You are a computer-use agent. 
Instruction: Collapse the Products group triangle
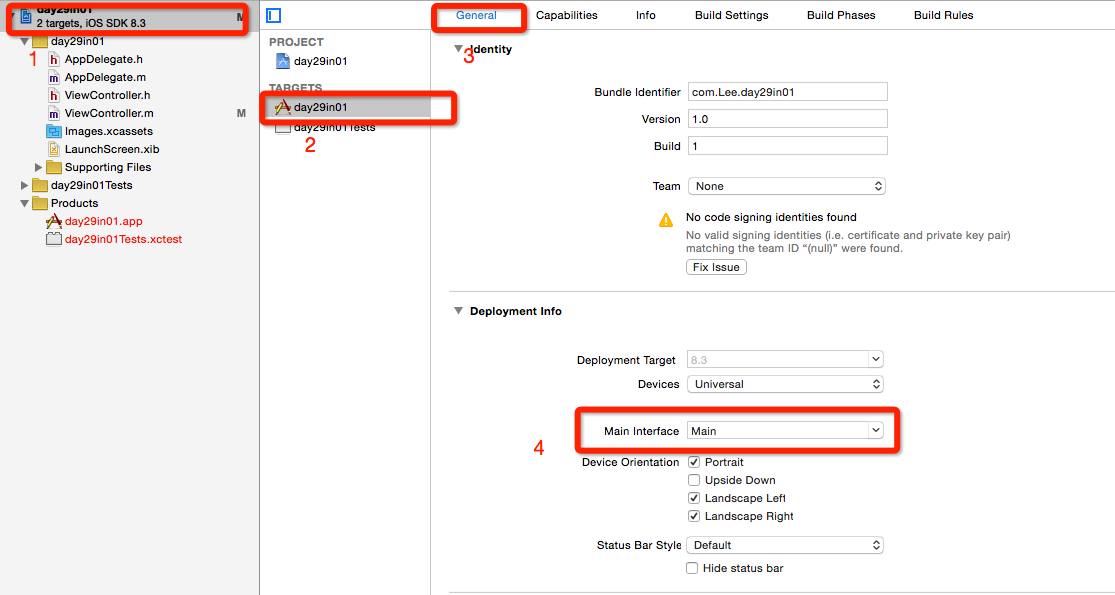(x=24, y=203)
